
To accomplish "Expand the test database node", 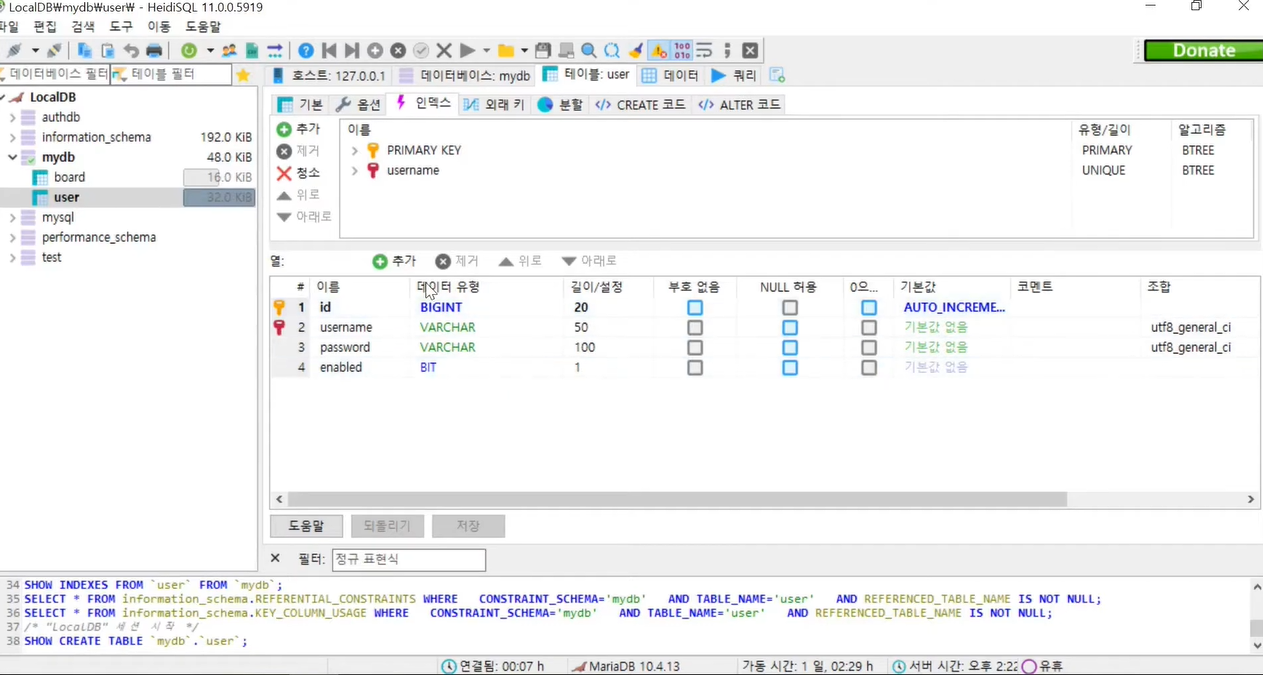I will pyautogui.click(x=13, y=257).
